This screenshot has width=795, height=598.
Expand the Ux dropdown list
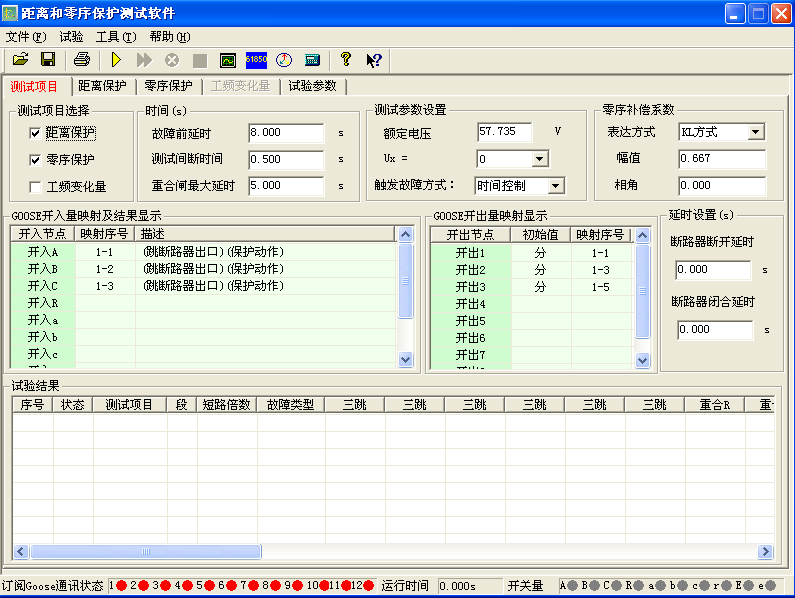[x=539, y=159]
